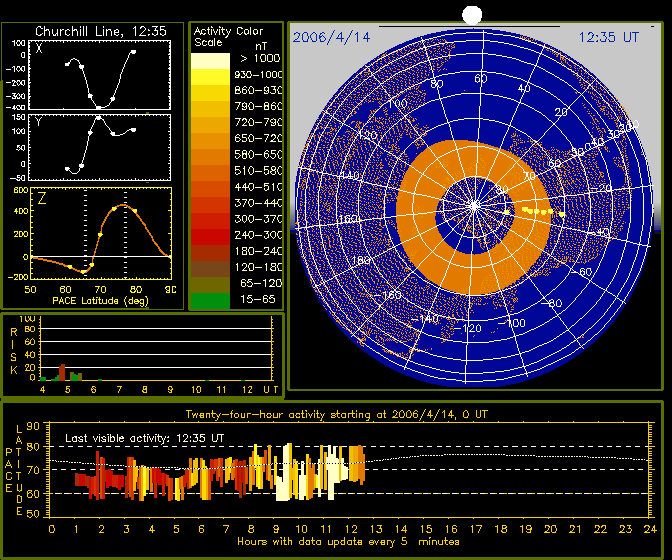This screenshot has height=560, width=672.
Task: Select the green 15-65 nT color swatch
Action: tap(210, 301)
